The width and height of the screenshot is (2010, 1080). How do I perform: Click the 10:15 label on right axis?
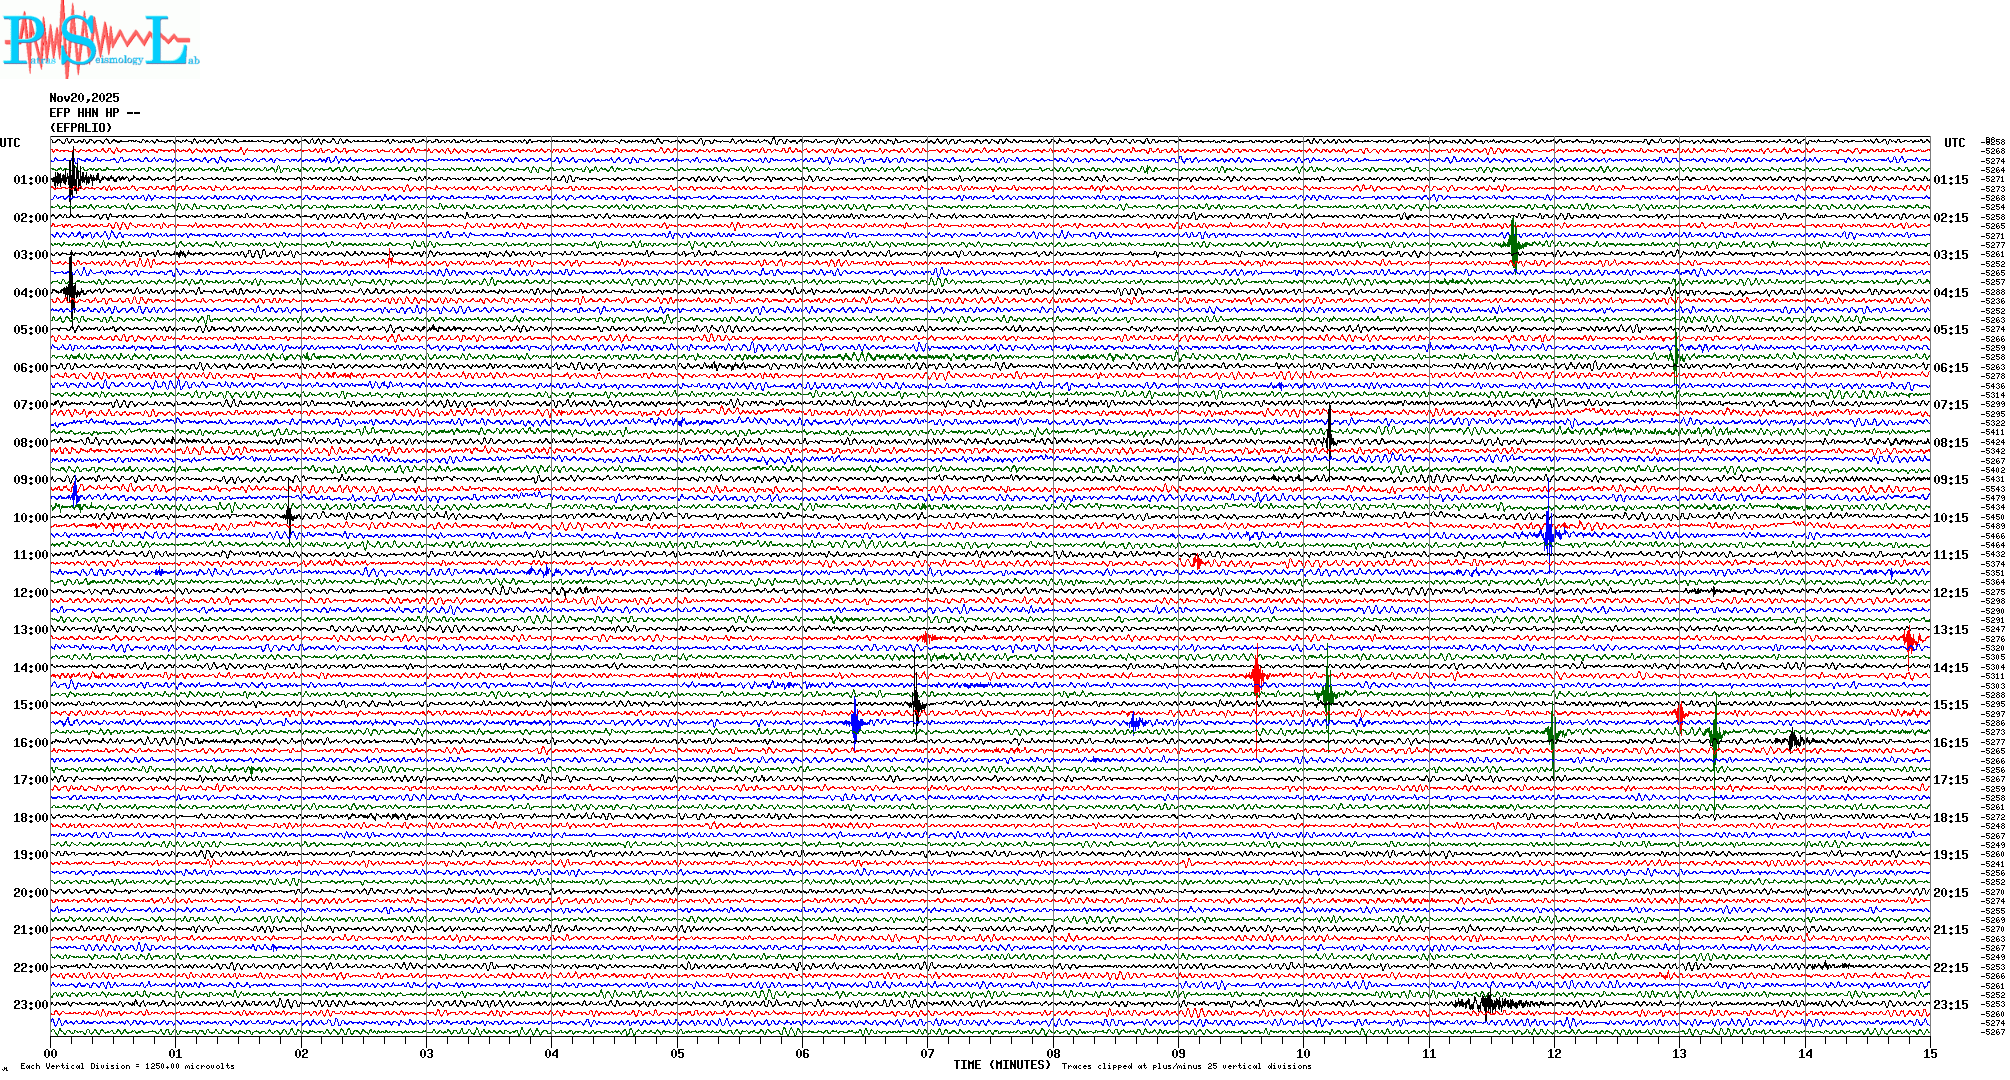click(1950, 518)
